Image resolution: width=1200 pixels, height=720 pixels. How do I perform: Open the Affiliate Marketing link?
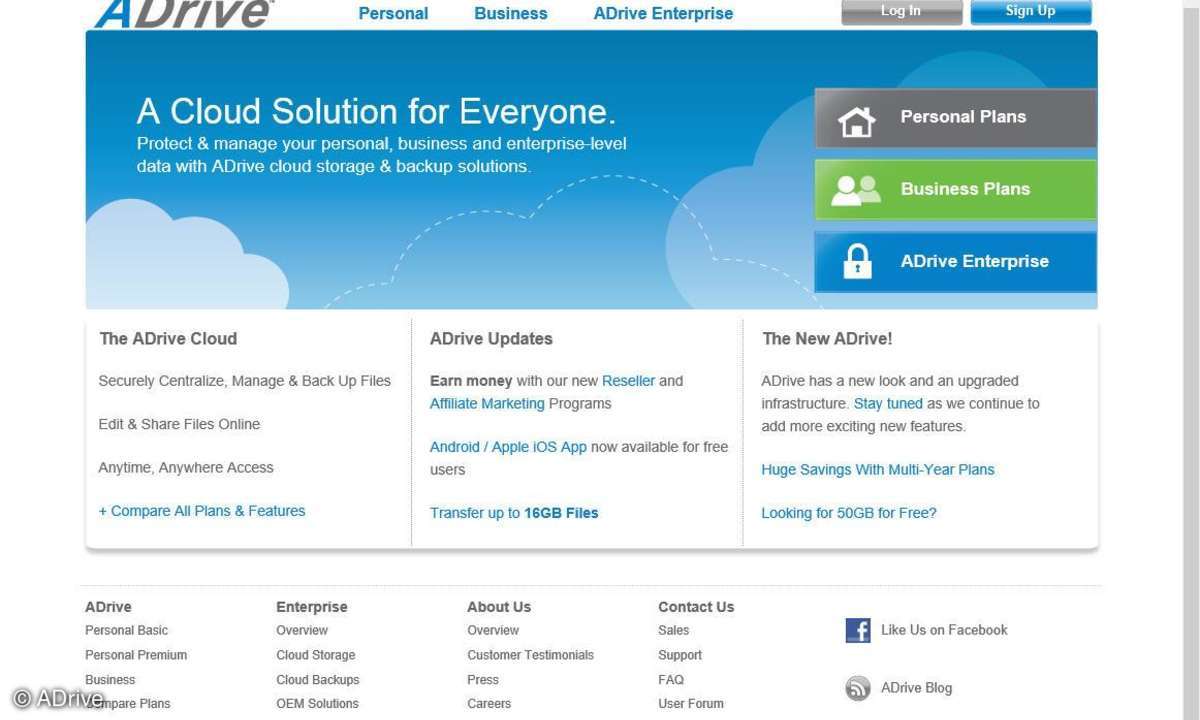click(x=487, y=404)
